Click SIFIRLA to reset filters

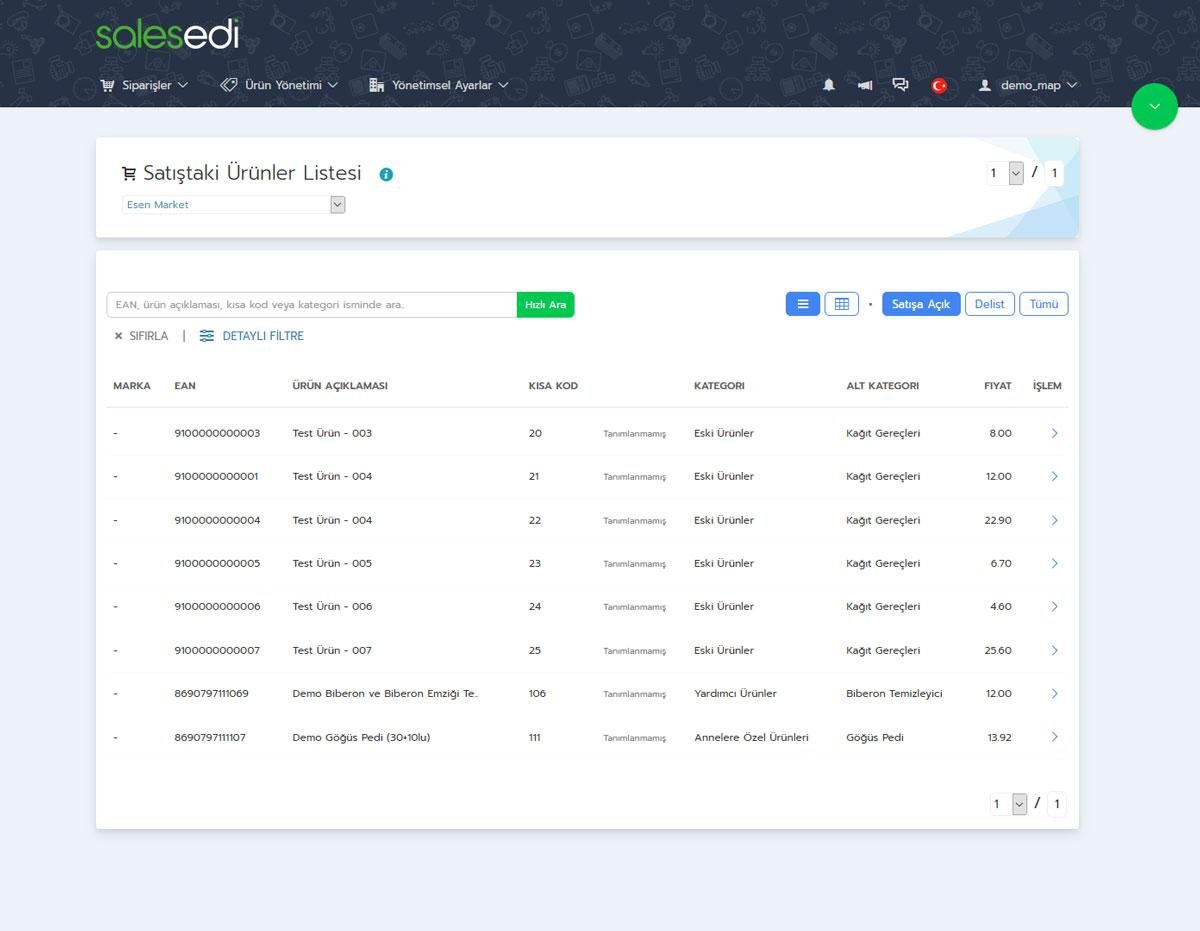141,336
